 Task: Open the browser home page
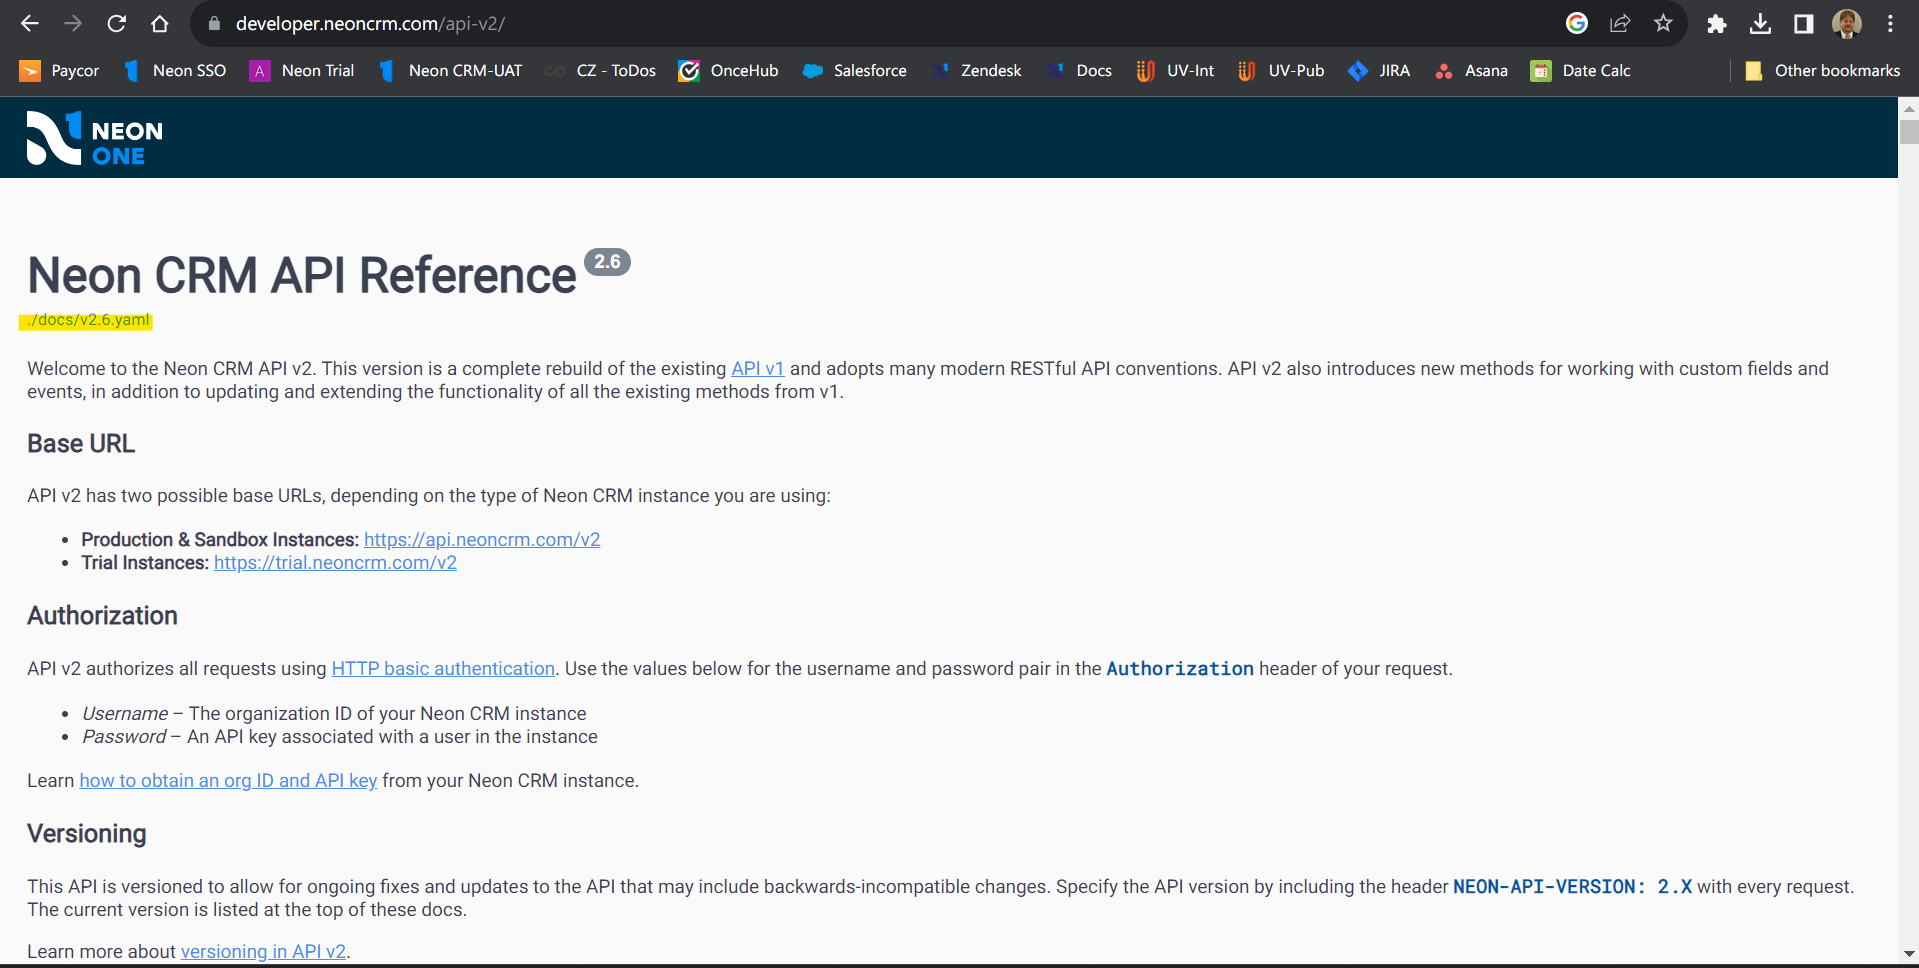(x=160, y=23)
